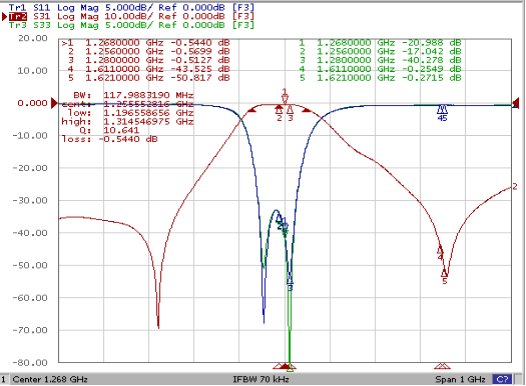Click marker pair on bottom frequency axis right
The height and width of the screenshot is (386, 526).
pos(442,366)
